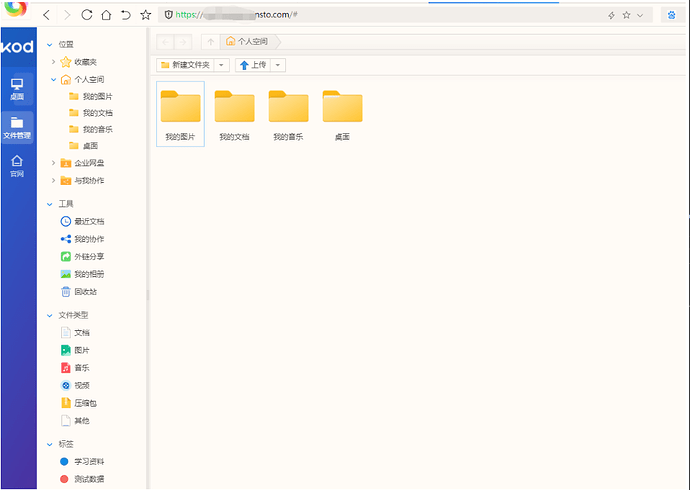Image resolution: width=690 pixels, height=490 pixels.
Task: Select the 我的音乐 folder thumbnail
Action: coord(288,114)
